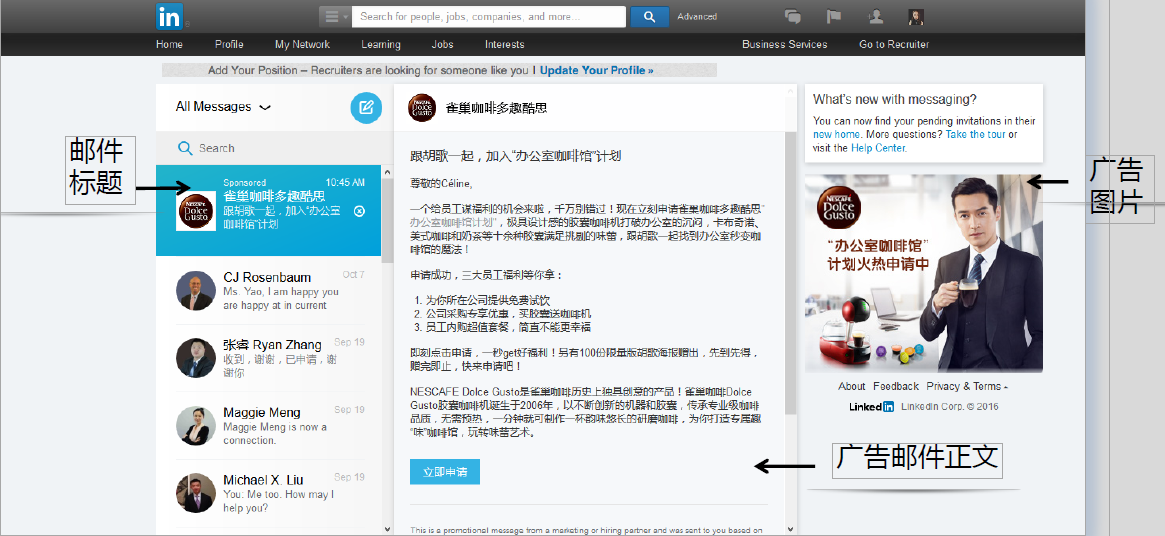Open CJ Rosenbaum conversation

268,290
